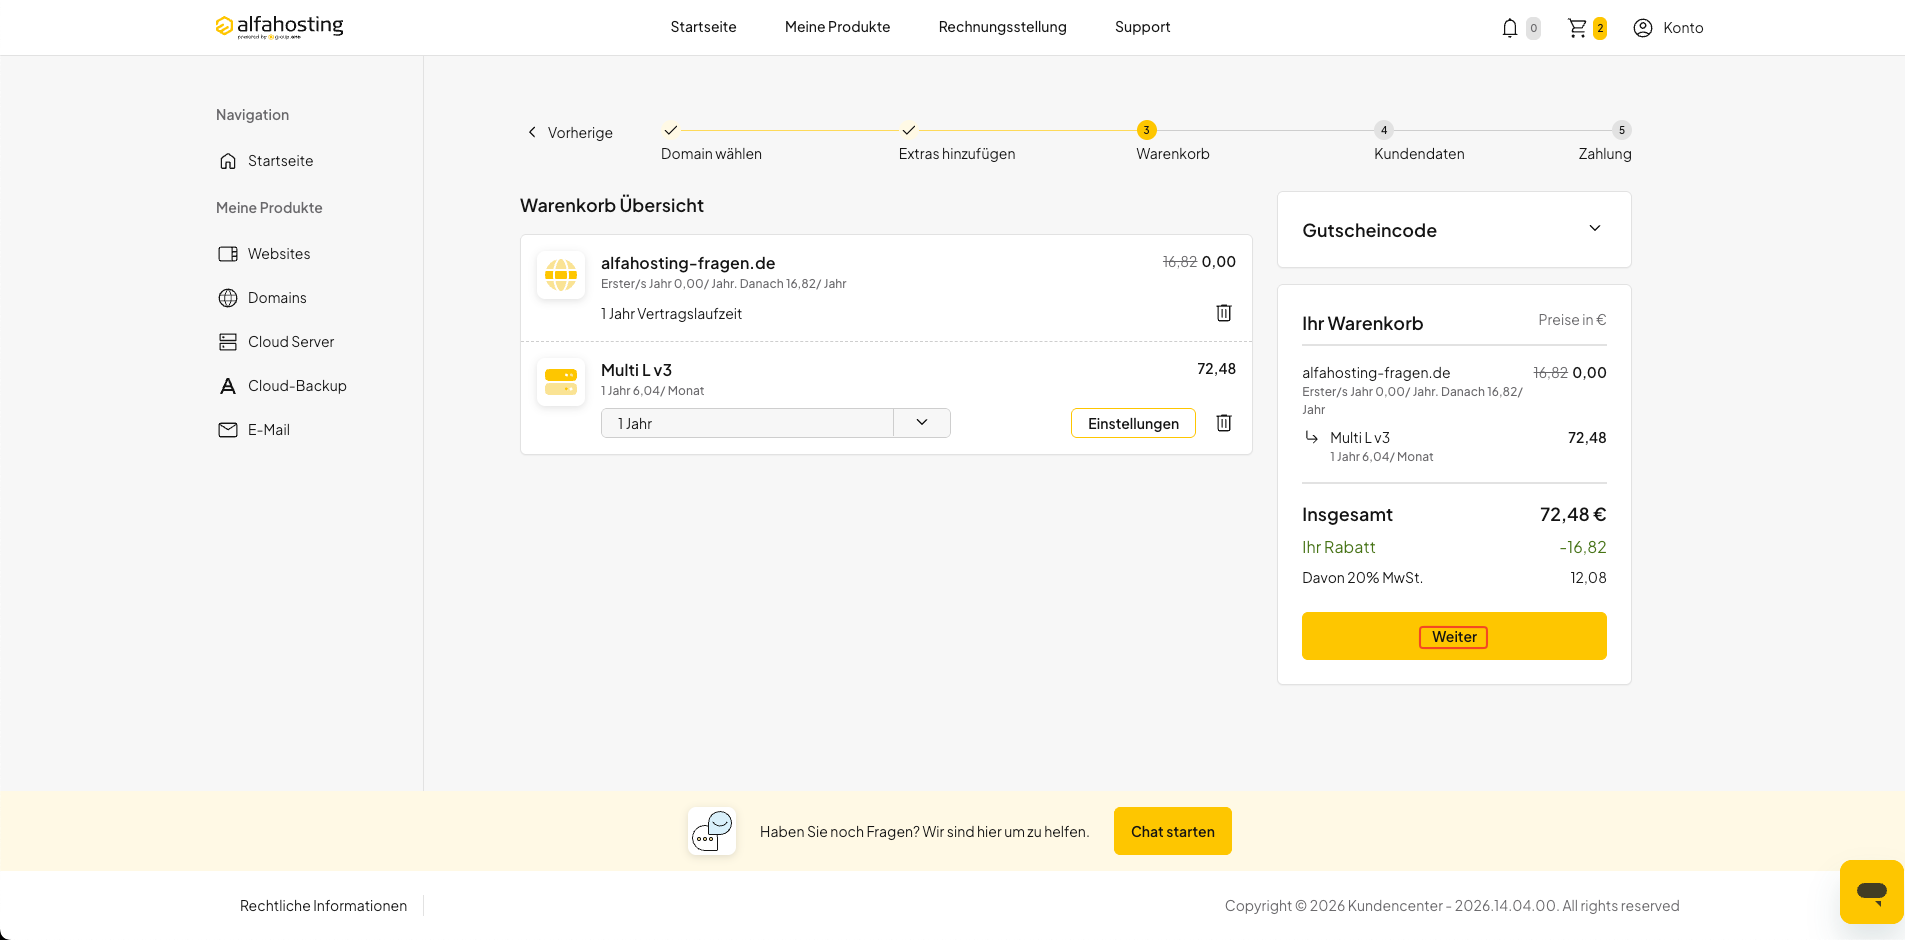Open Domains in the sidebar
This screenshot has width=1905, height=940.
[x=277, y=298]
